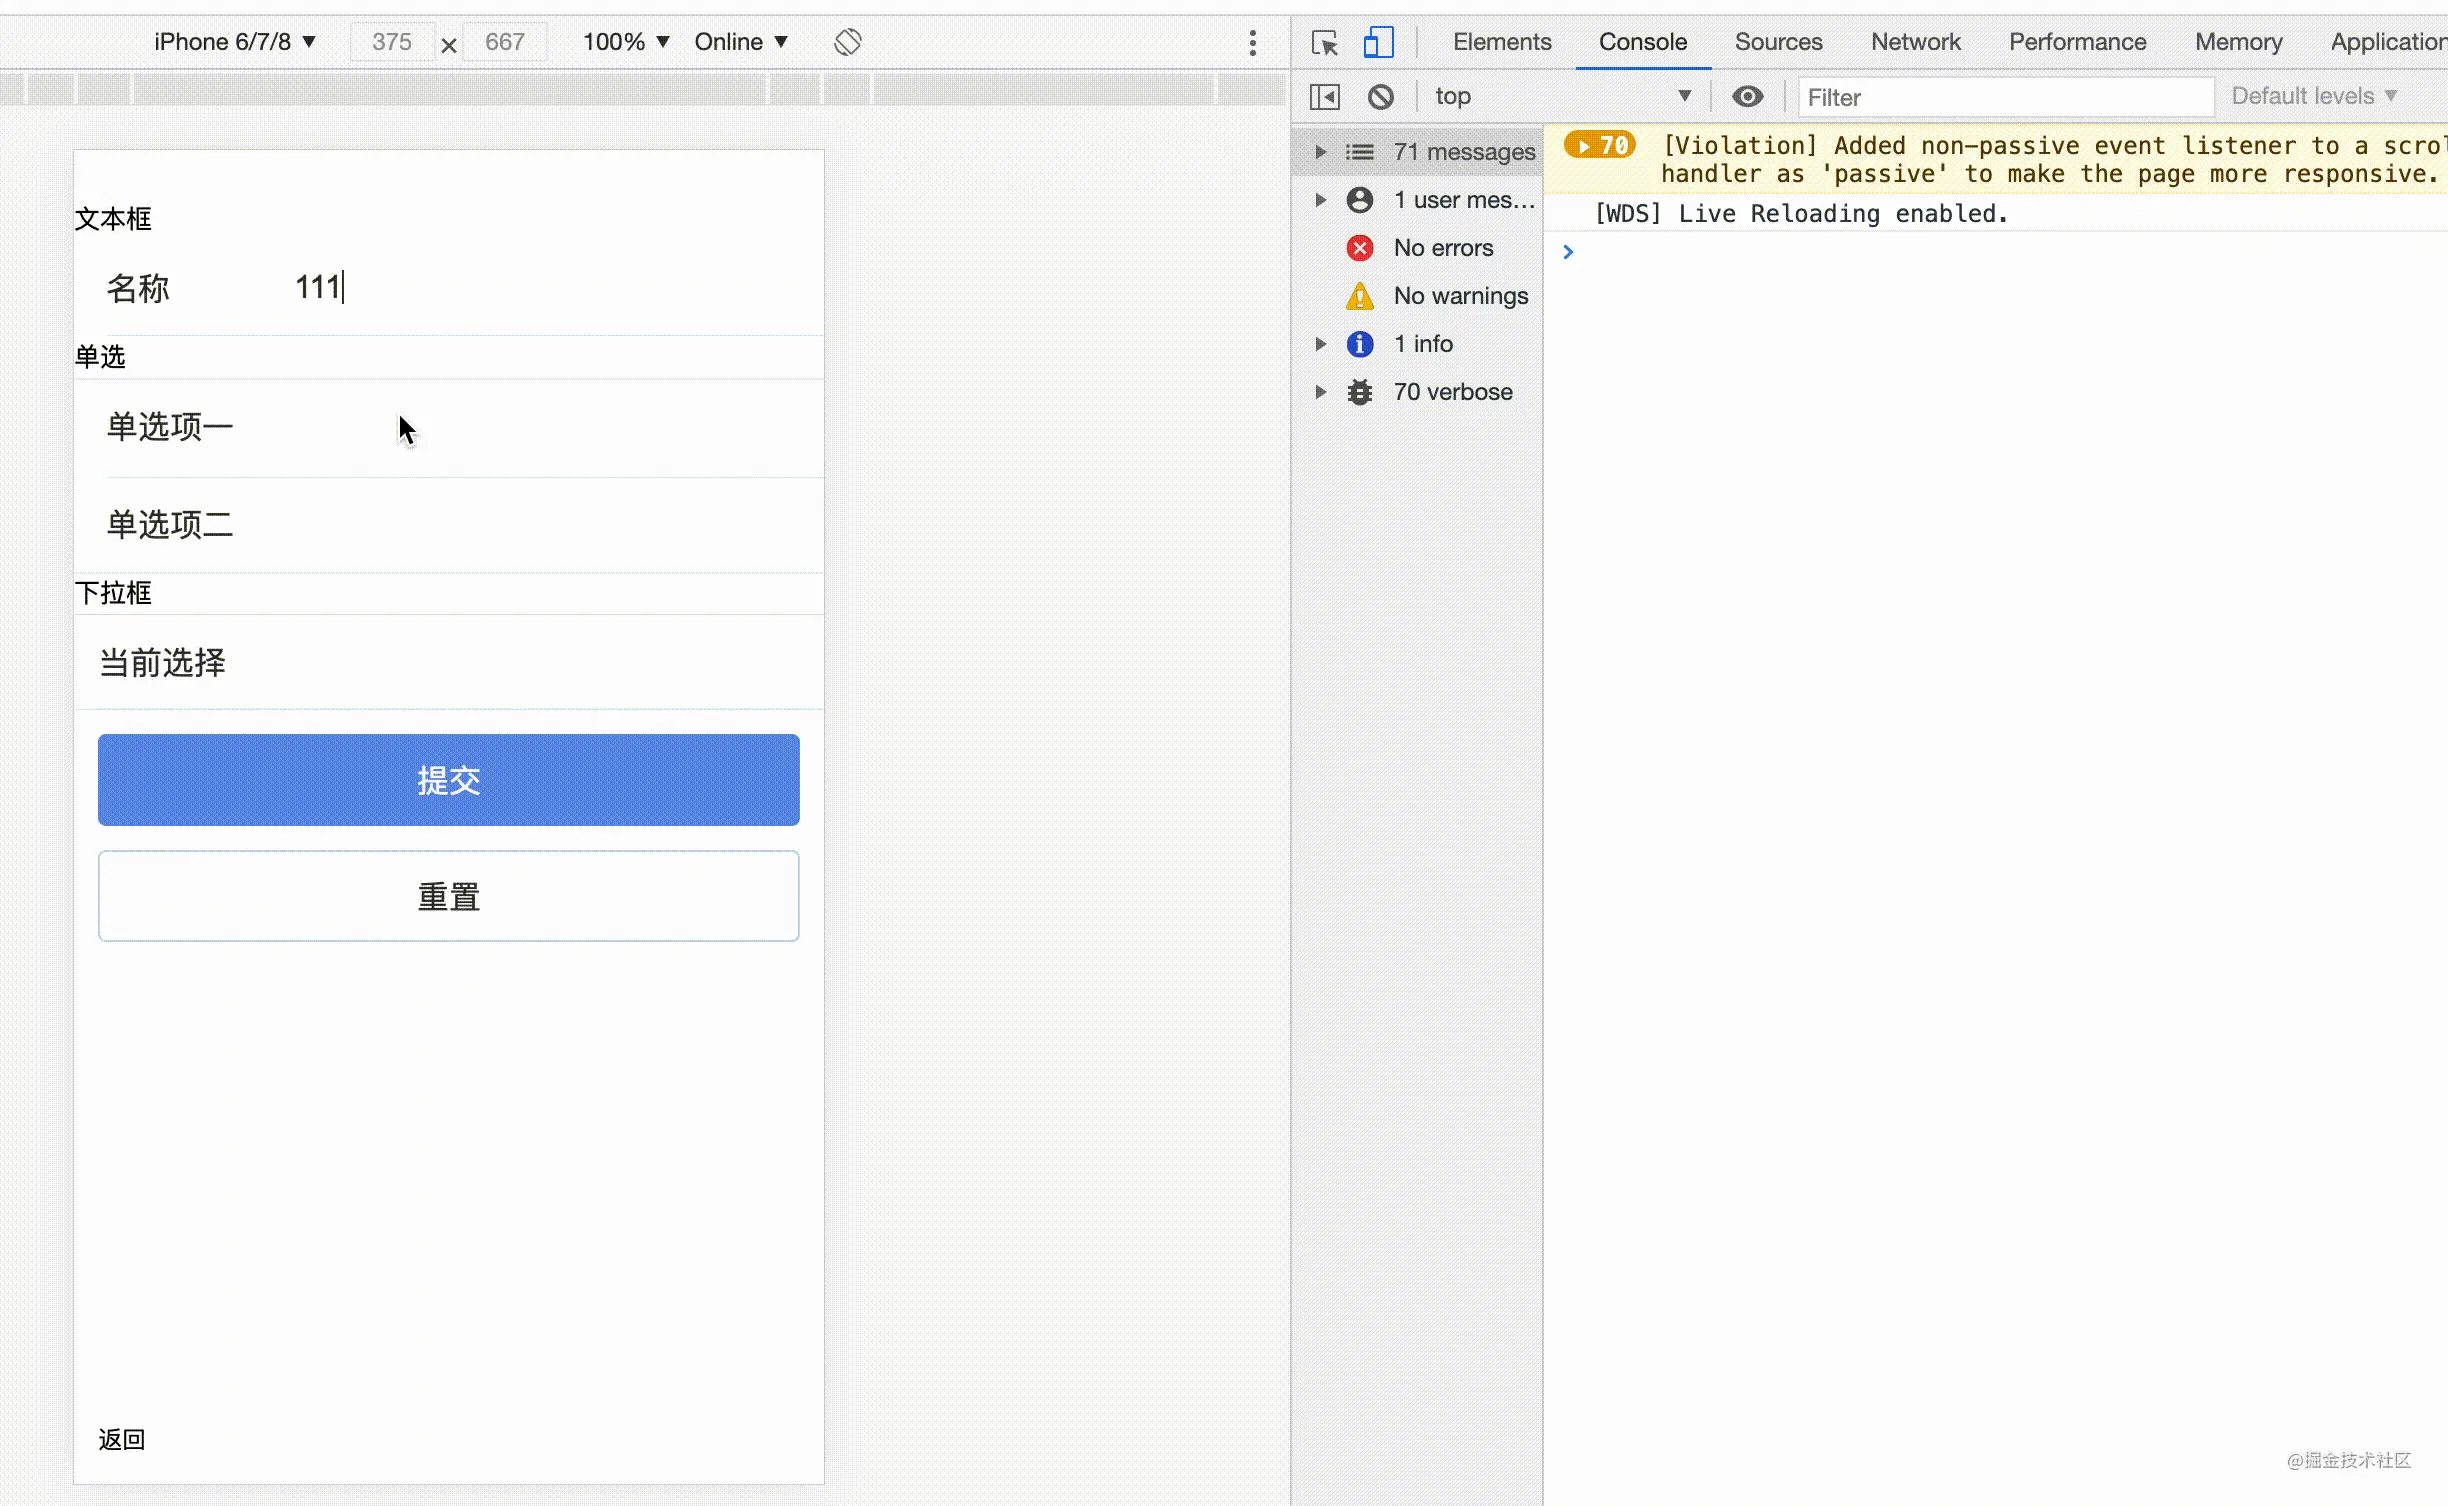This screenshot has width=2448, height=1506.
Task: Toggle the device toolbar icon
Action: tap(1378, 43)
